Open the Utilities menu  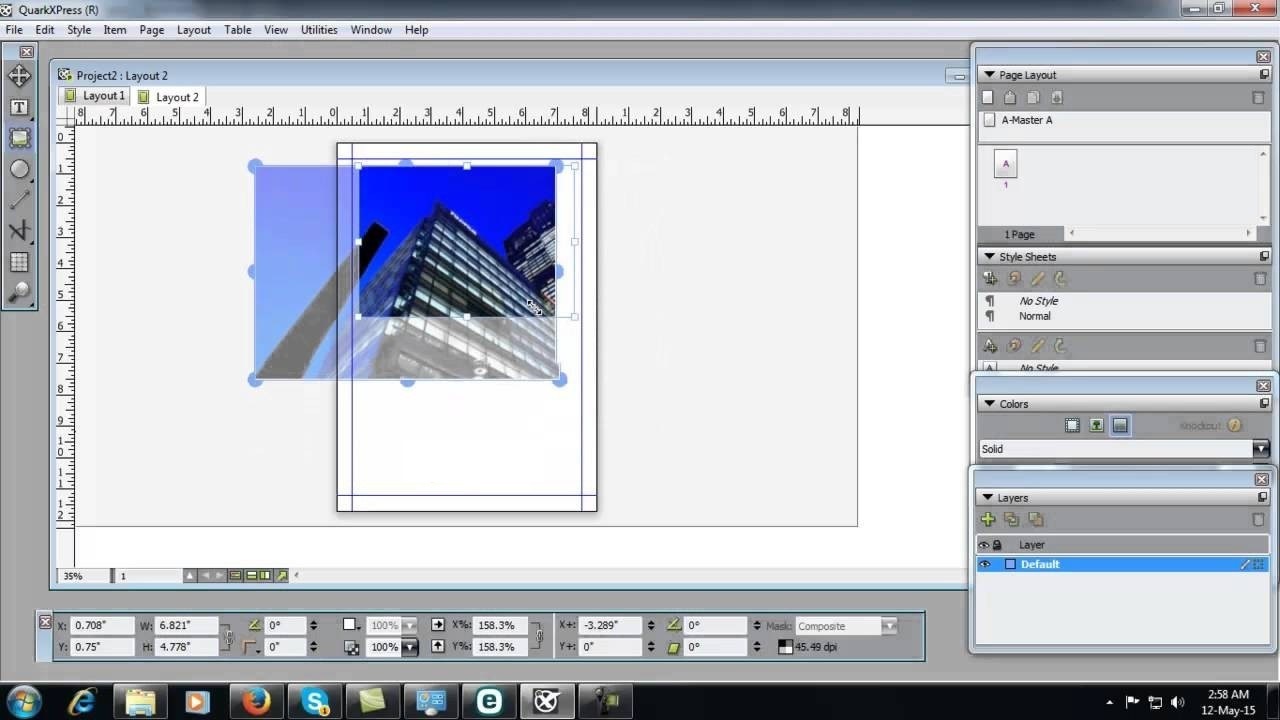point(319,30)
